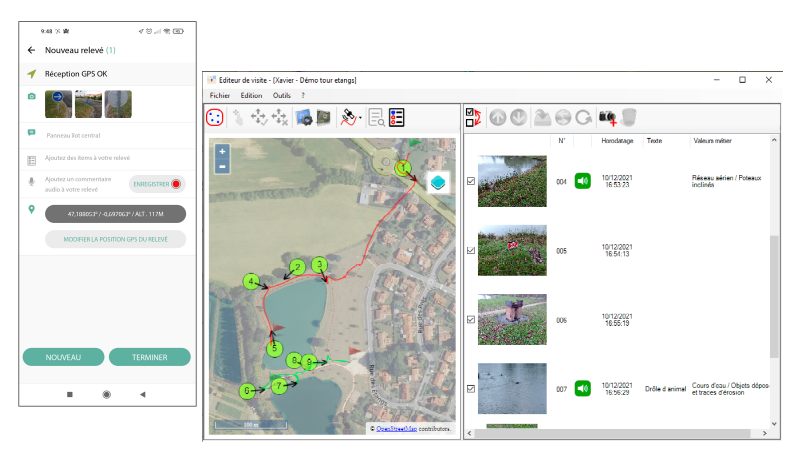Zoom in on the map
Image resolution: width=791 pixels, height=470 pixels.
pos(222,151)
